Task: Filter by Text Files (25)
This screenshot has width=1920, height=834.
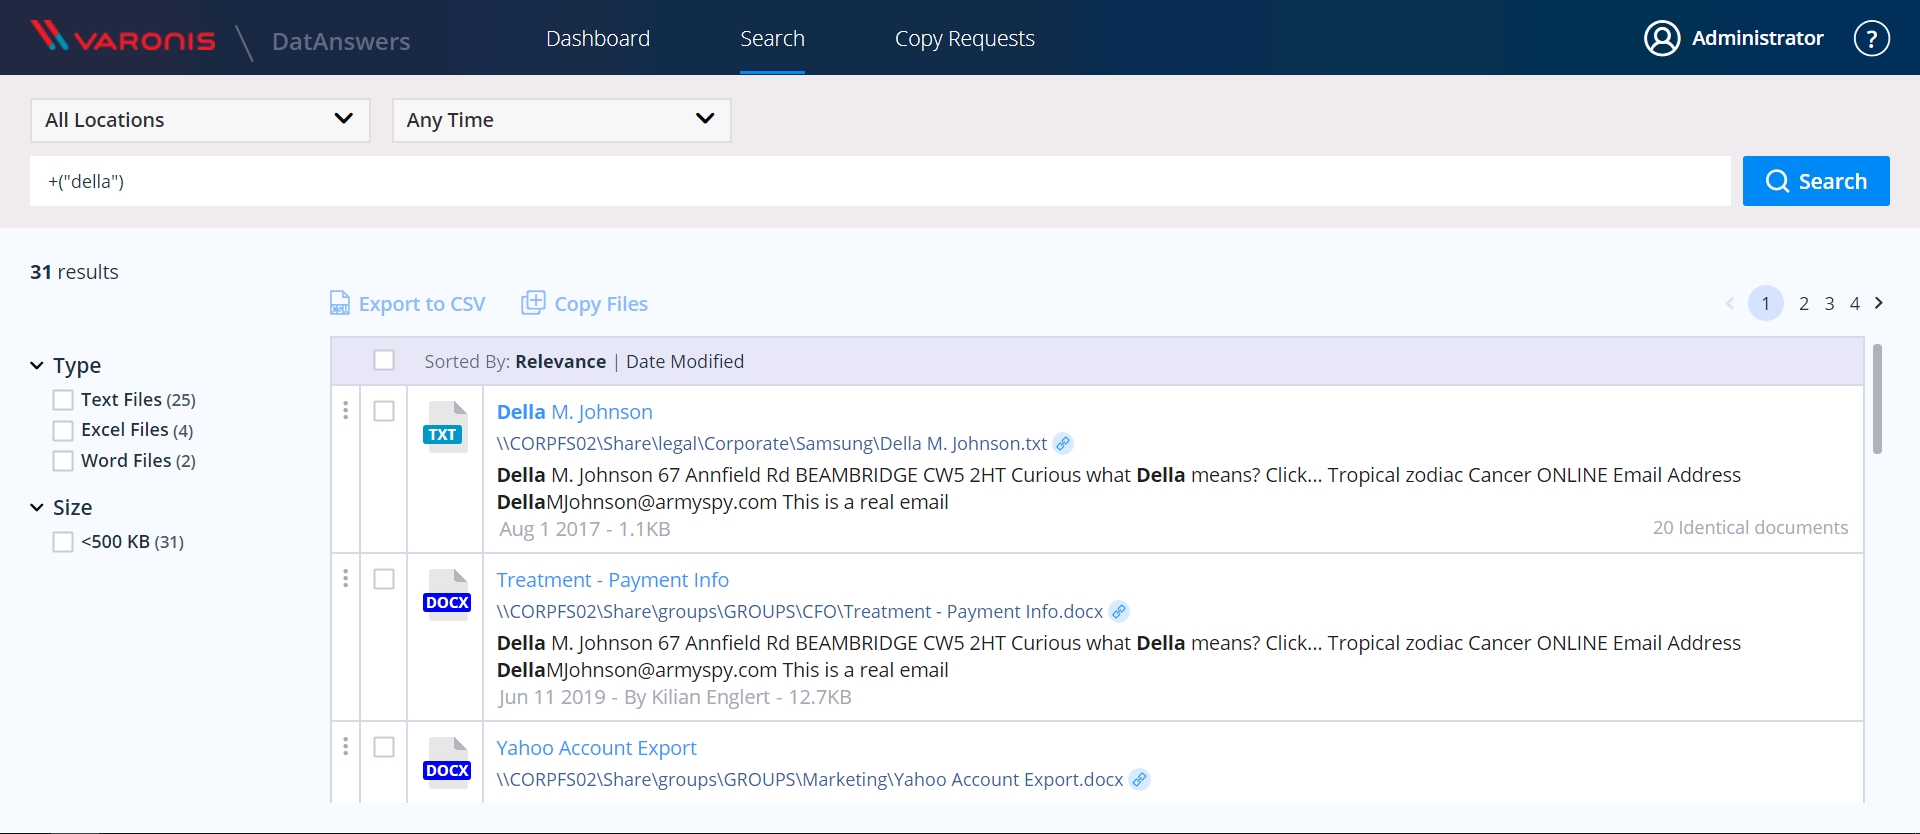Action: pyautogui.click(x=63, y=400)
